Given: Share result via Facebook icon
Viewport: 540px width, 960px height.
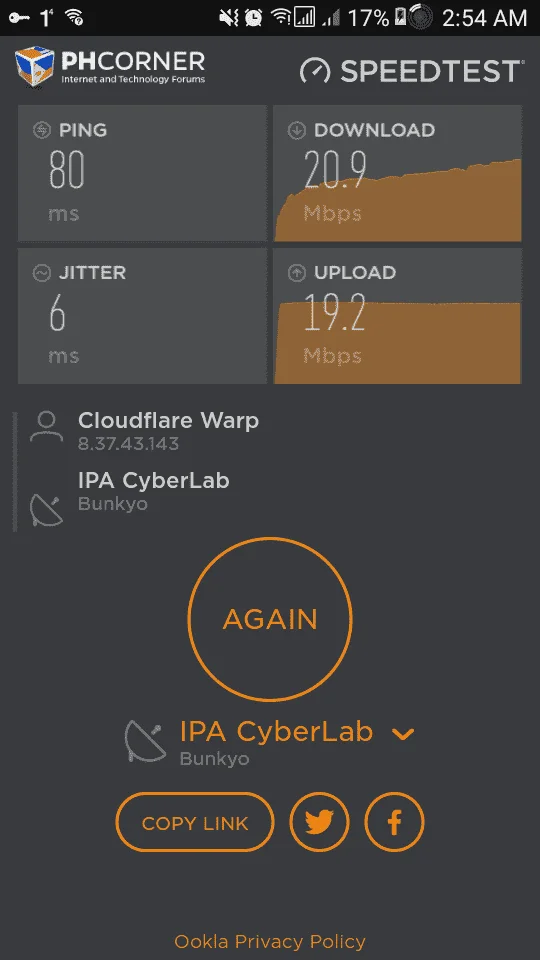Looking at the screenshot, I should [394, 822].
